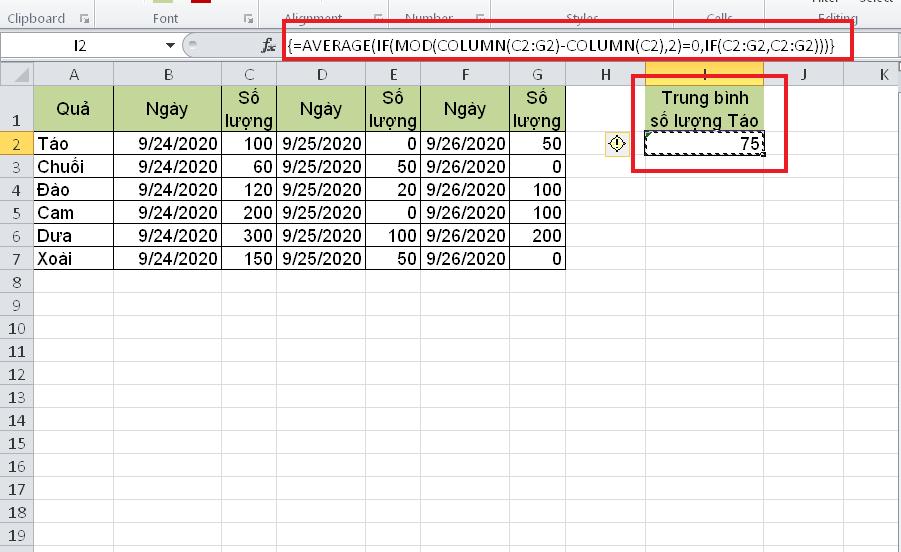
Task: Click 'Trung bình số lượng Táo' header cell
Action: coord(704,109)
